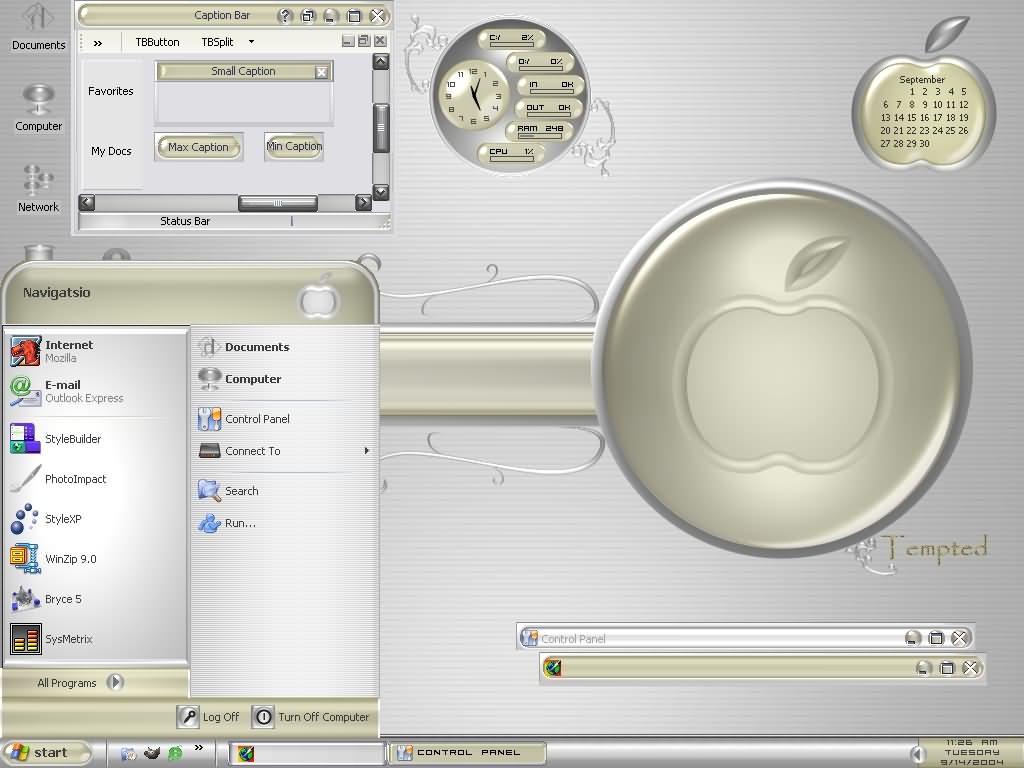Click the horizontal scrollbar thumb

278,203
